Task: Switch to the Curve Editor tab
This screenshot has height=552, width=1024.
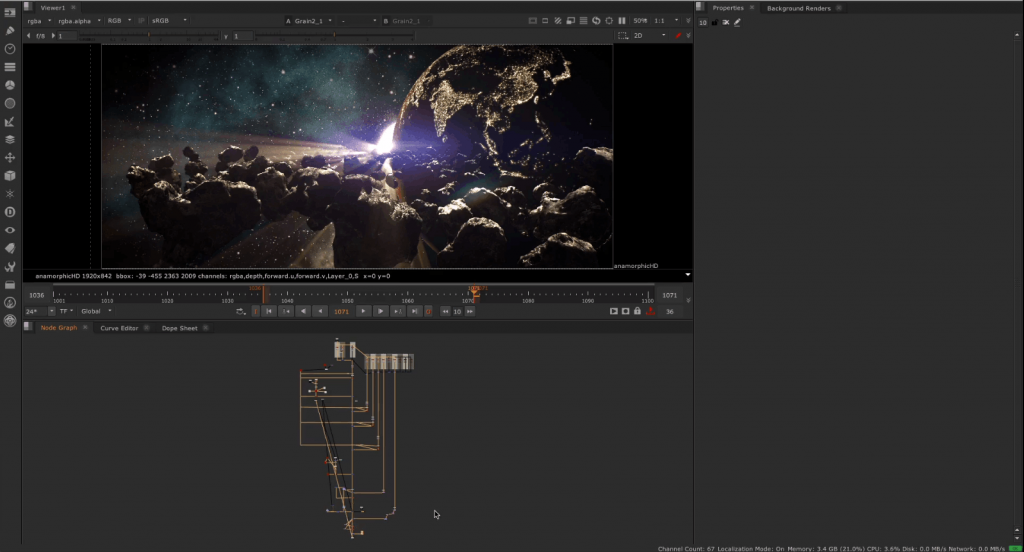Action: (119, 328)
